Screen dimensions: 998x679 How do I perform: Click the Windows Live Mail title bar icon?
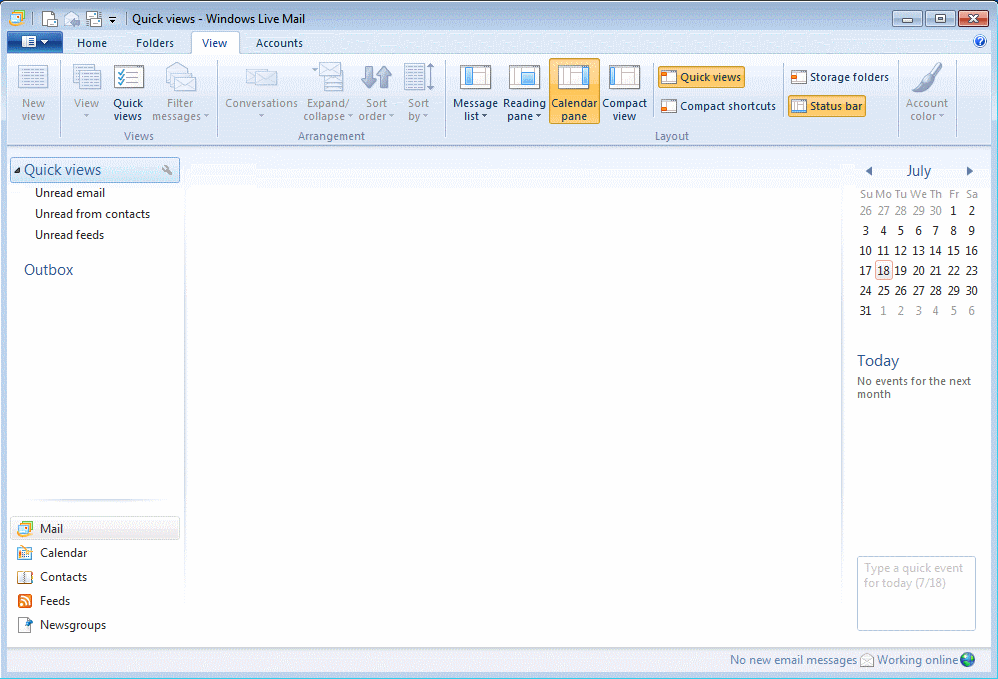(17, 18)
